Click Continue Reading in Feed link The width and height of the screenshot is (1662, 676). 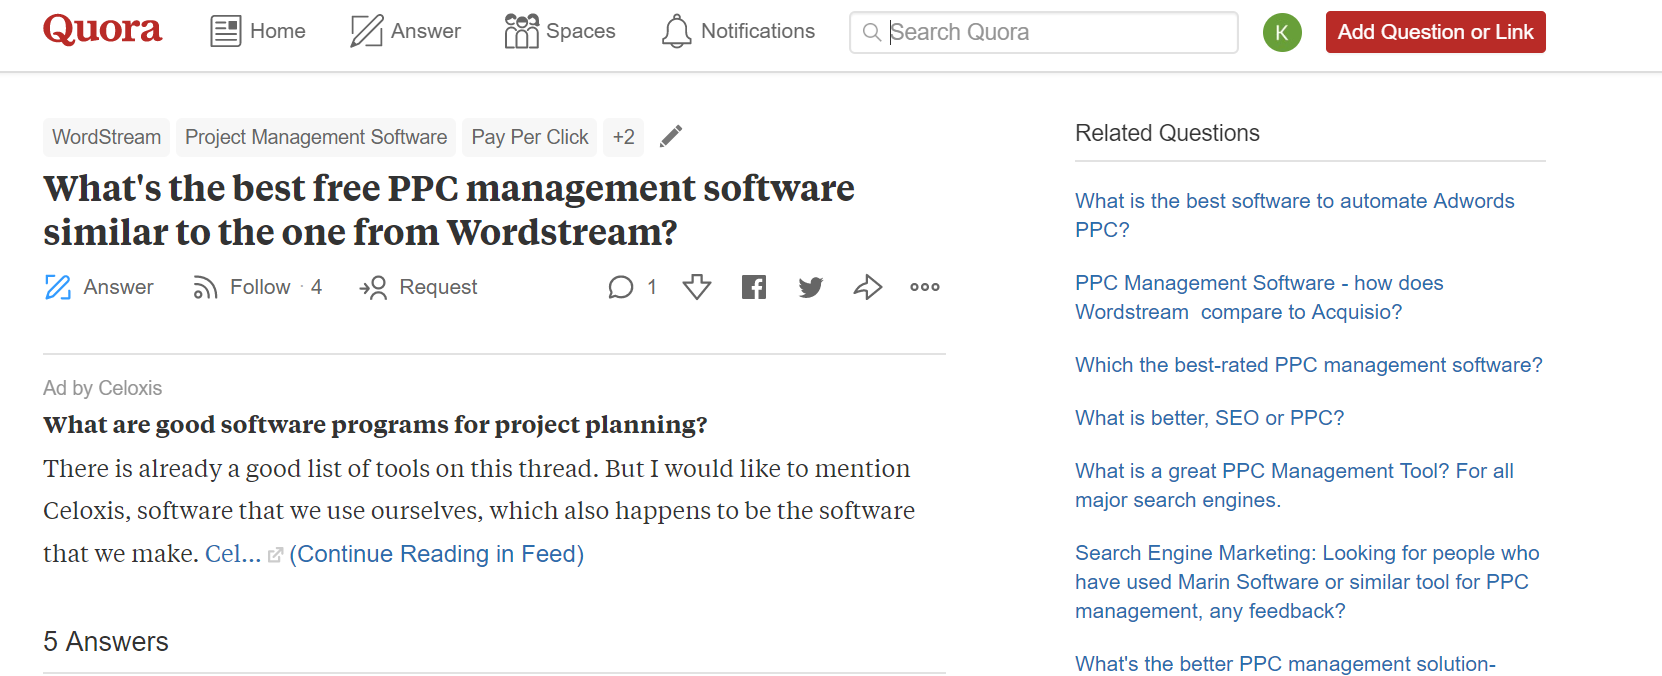coord(436,554)
